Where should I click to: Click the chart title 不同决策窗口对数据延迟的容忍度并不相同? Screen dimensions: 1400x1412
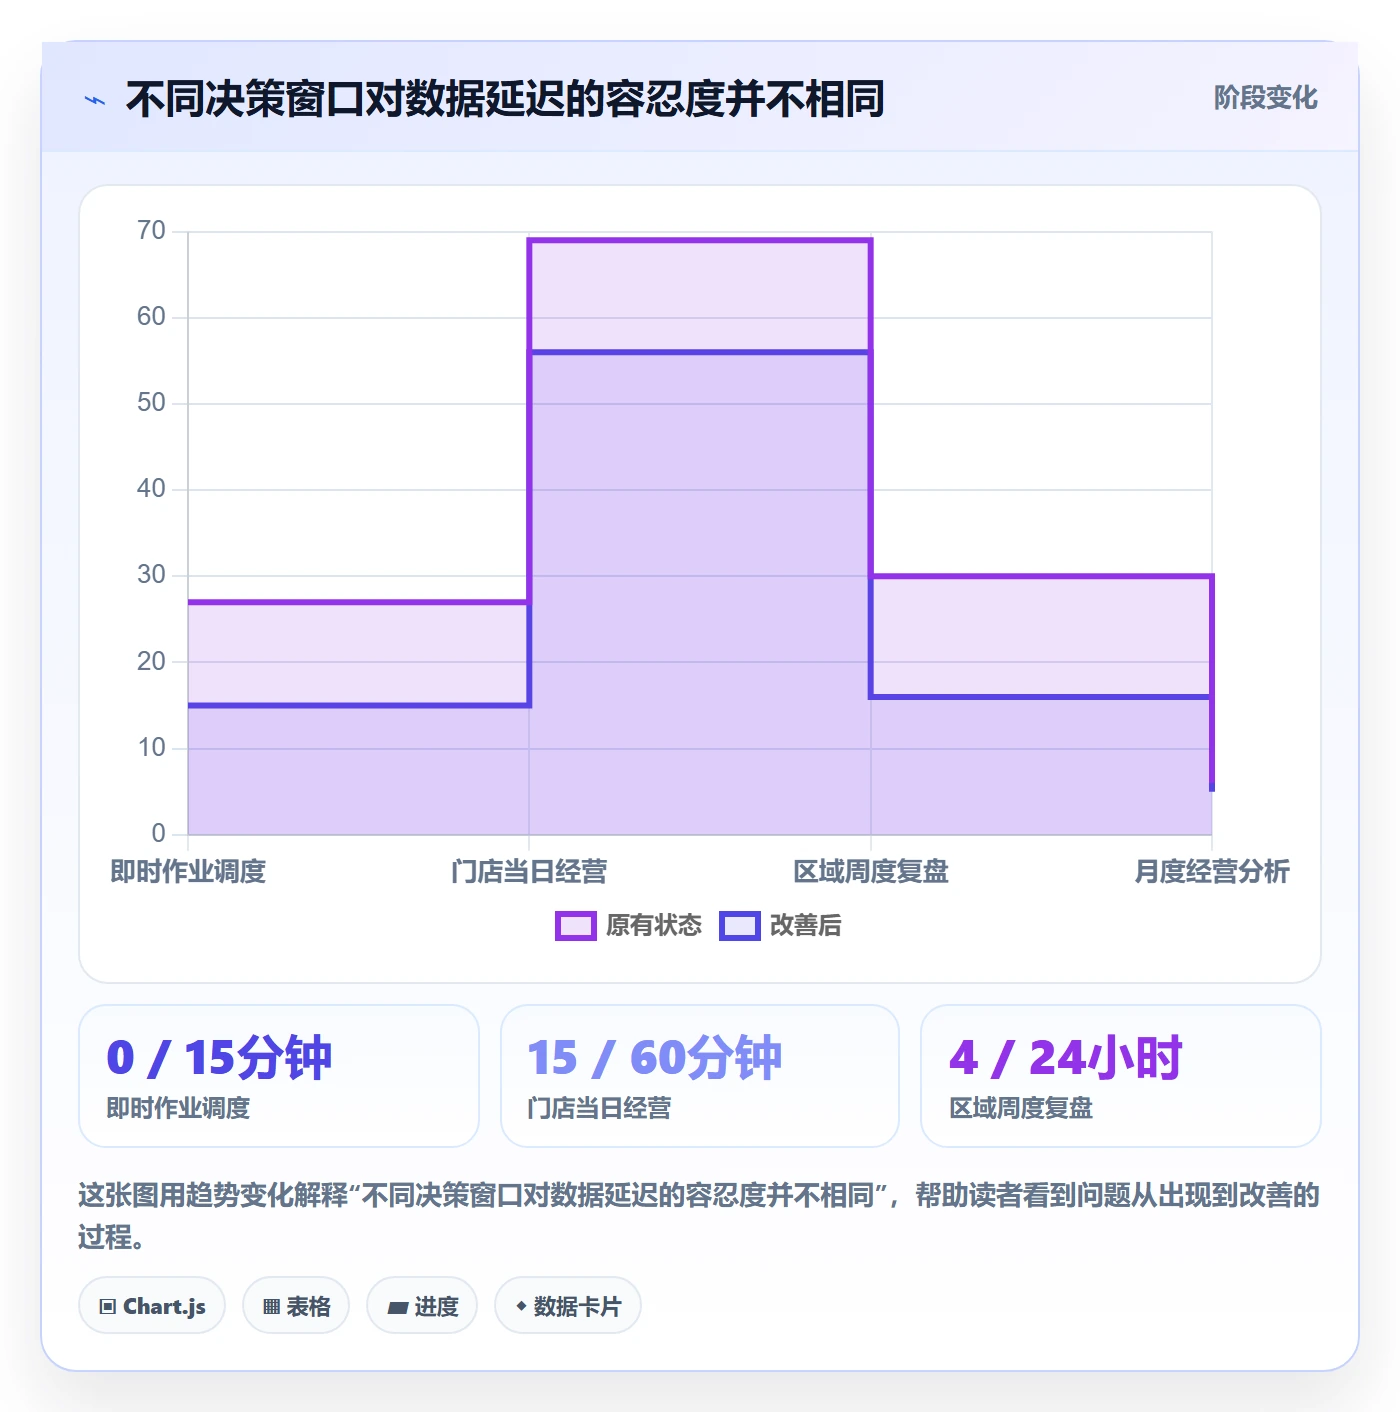pos(505,100)
